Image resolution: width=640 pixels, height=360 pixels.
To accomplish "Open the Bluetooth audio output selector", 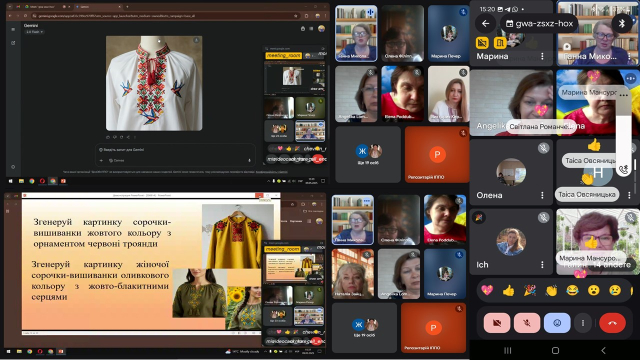I will coord(622,24).
